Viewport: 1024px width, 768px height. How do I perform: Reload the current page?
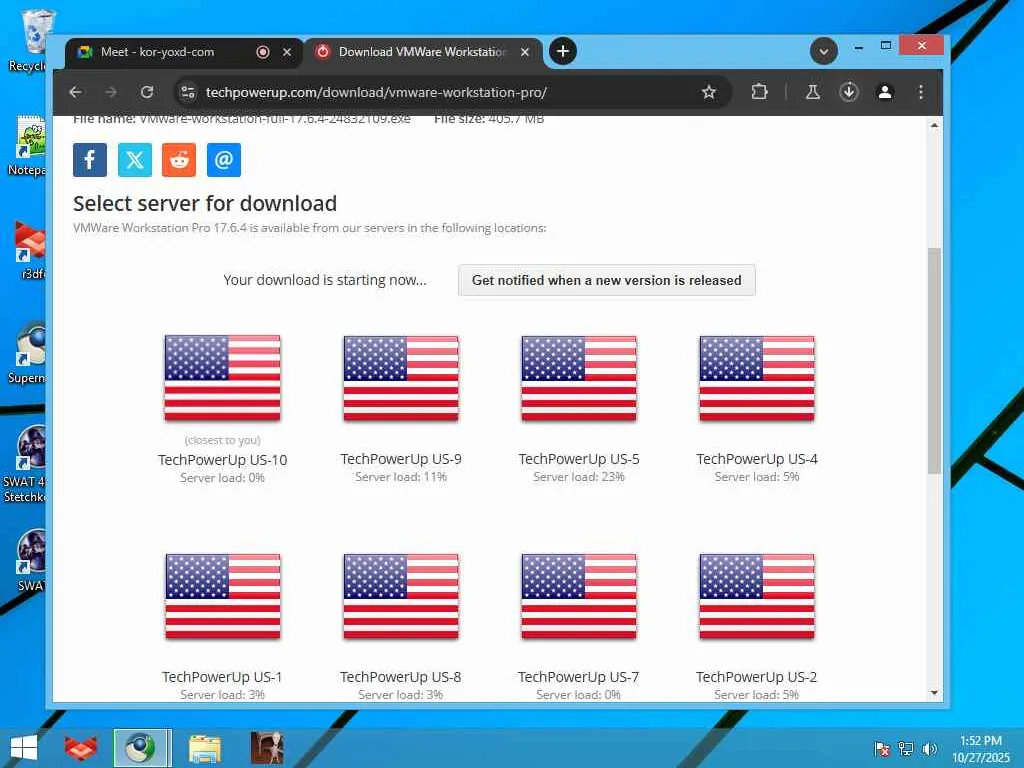(147, 92)
